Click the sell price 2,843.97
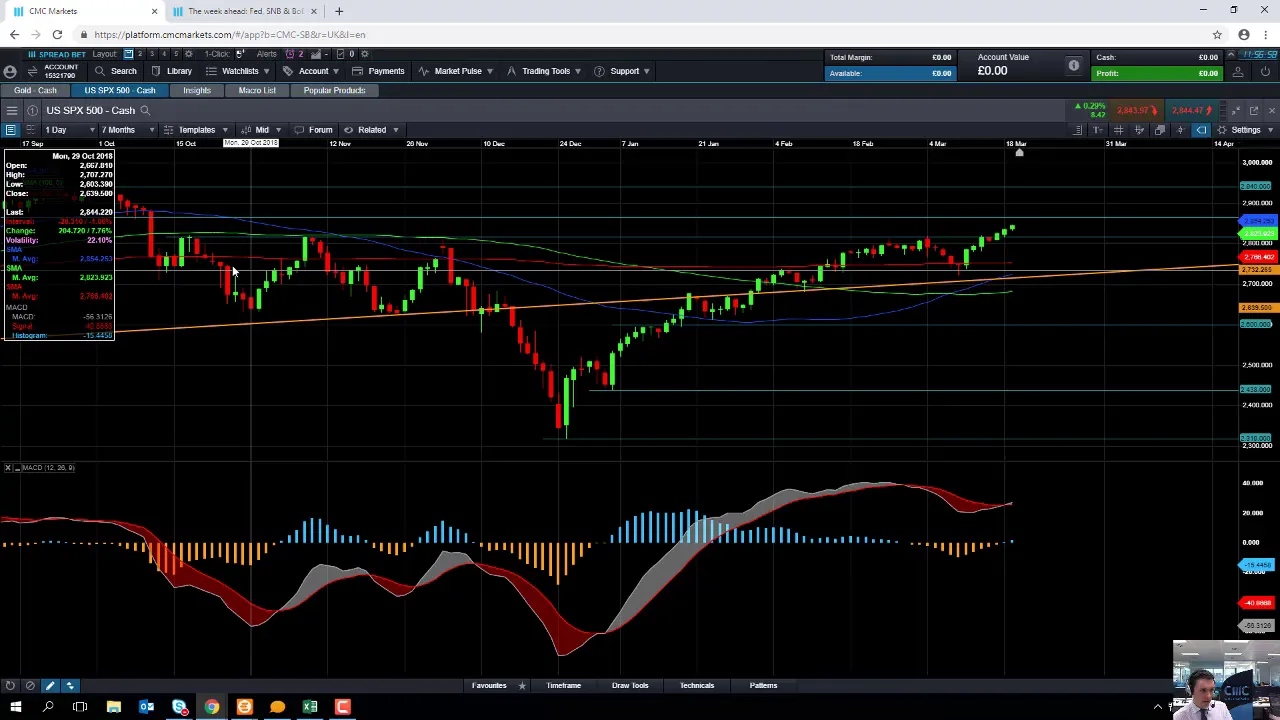1280x720 pixels. (x=1137, y=110)
